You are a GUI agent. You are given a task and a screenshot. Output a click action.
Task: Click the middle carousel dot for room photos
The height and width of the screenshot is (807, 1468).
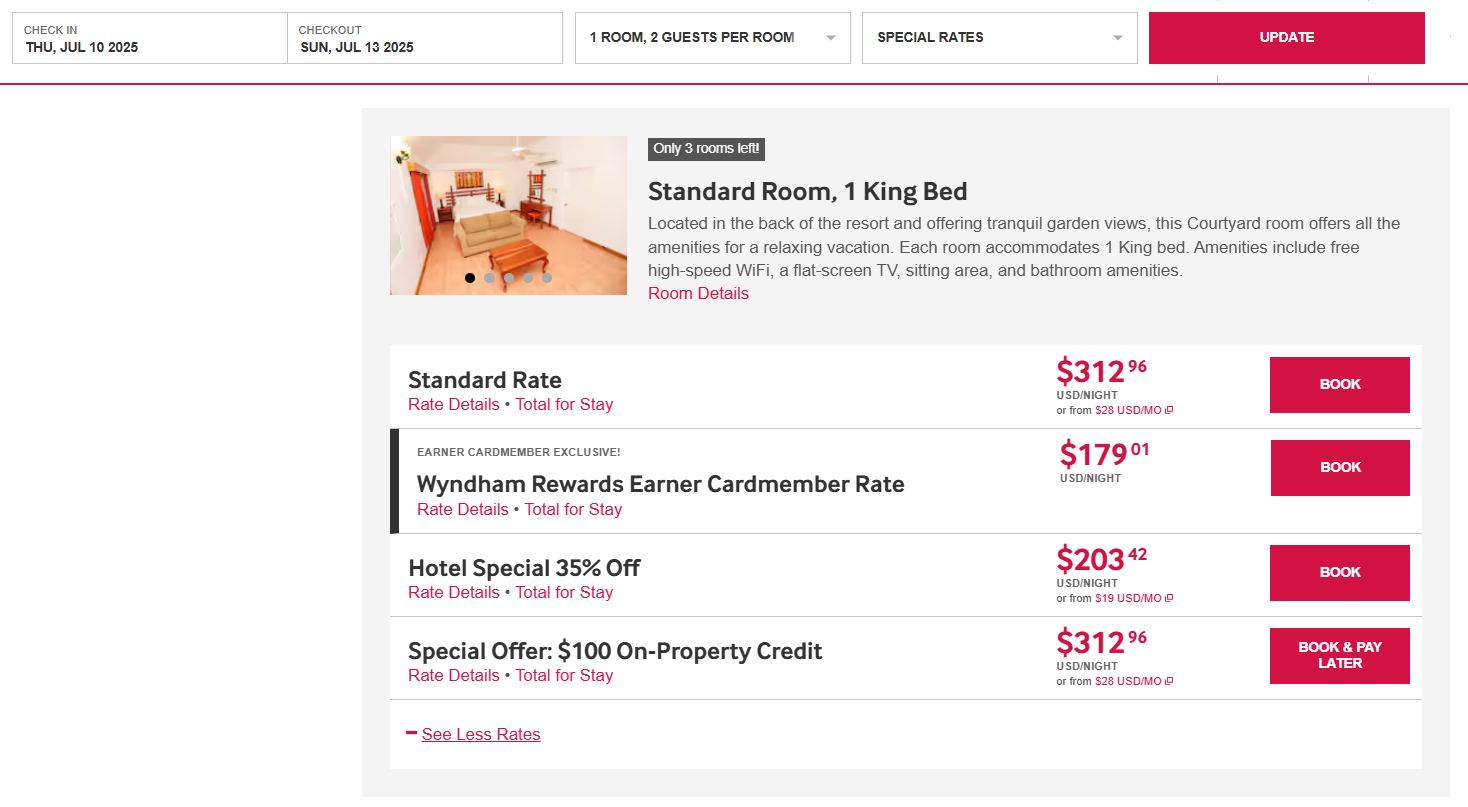[509, 277]
